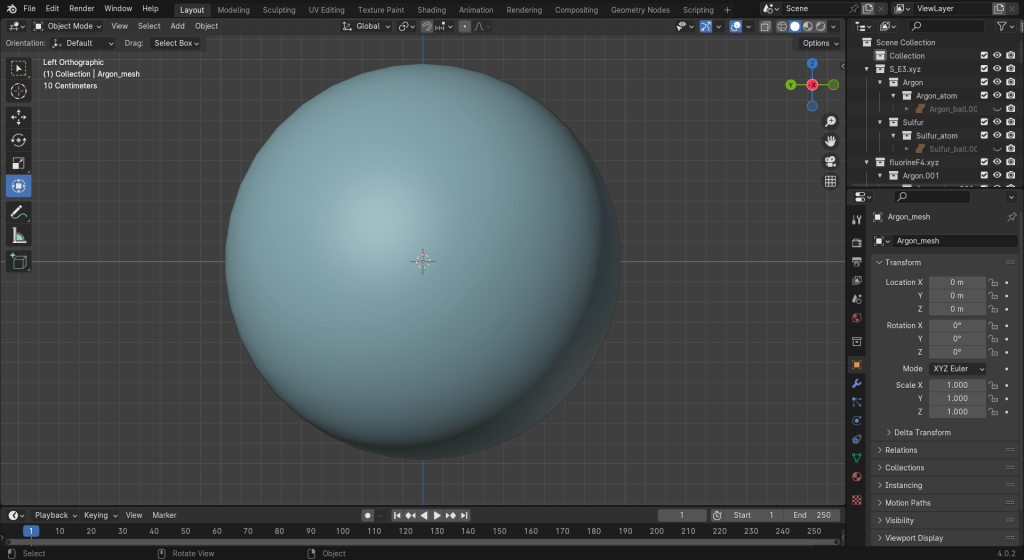Click the Scale X value field
The width and height of the screenshot is (1024, 560).
click(956, 385)
